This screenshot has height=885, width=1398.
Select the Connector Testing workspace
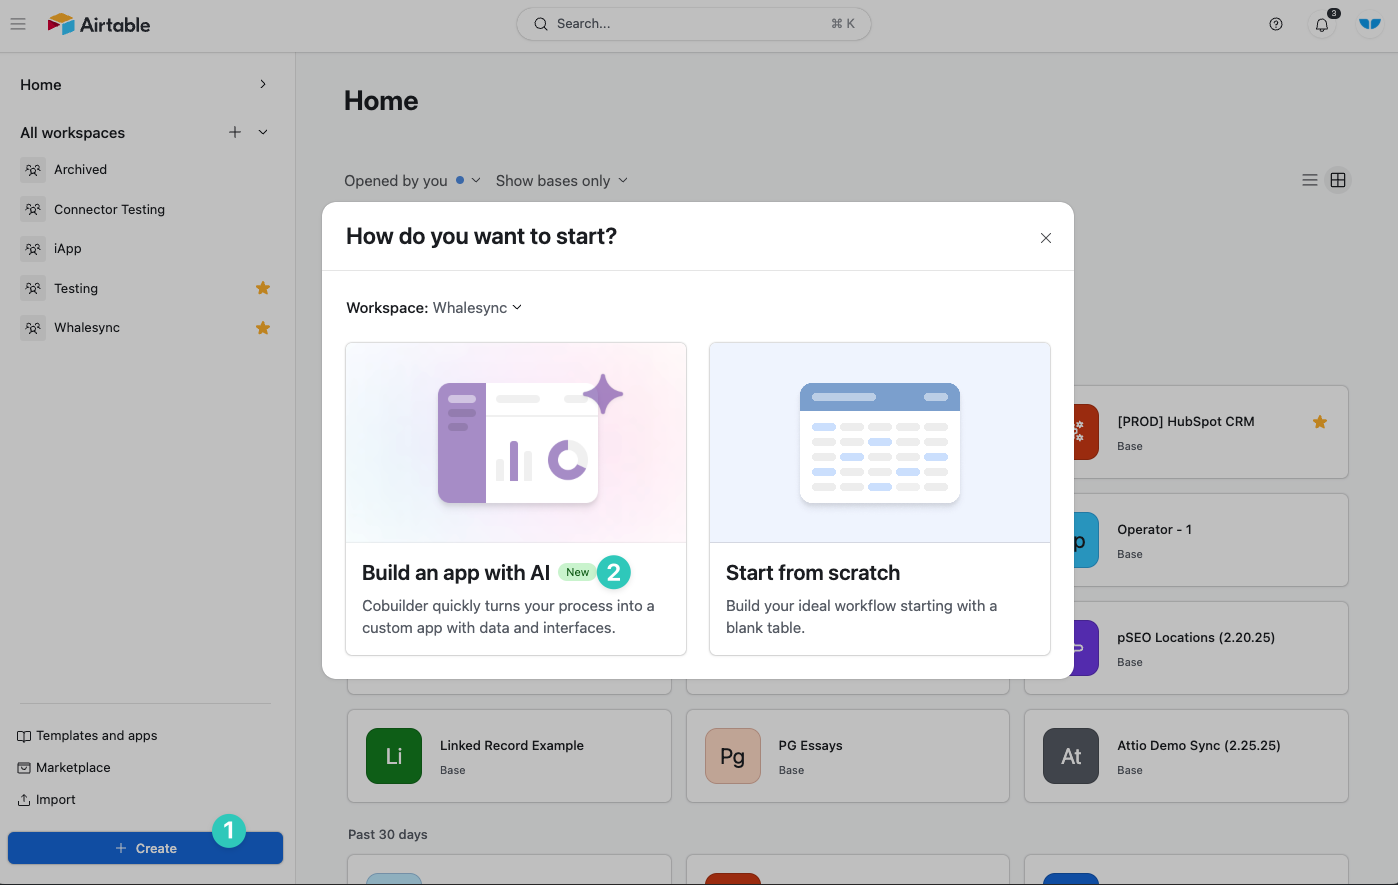108,209
